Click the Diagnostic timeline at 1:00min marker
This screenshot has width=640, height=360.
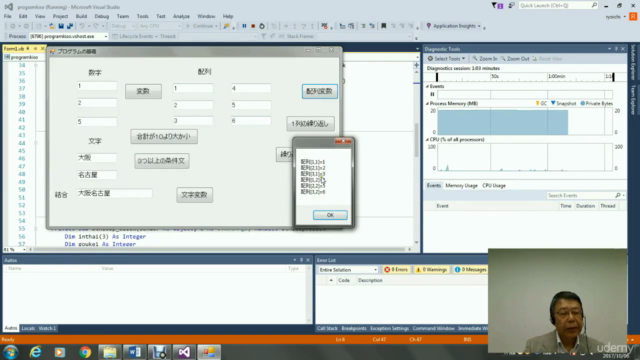(556, 77)
